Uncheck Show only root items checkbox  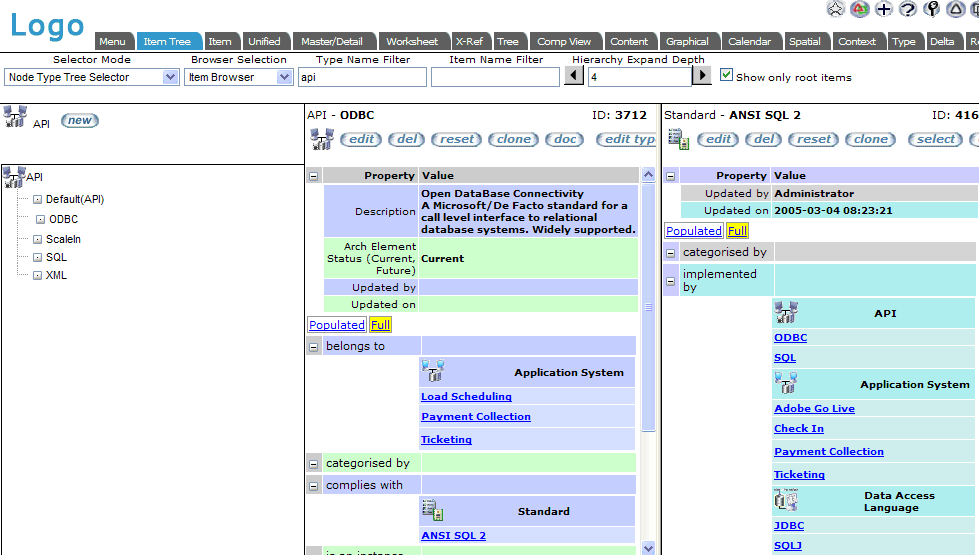(x=726, y=76)
